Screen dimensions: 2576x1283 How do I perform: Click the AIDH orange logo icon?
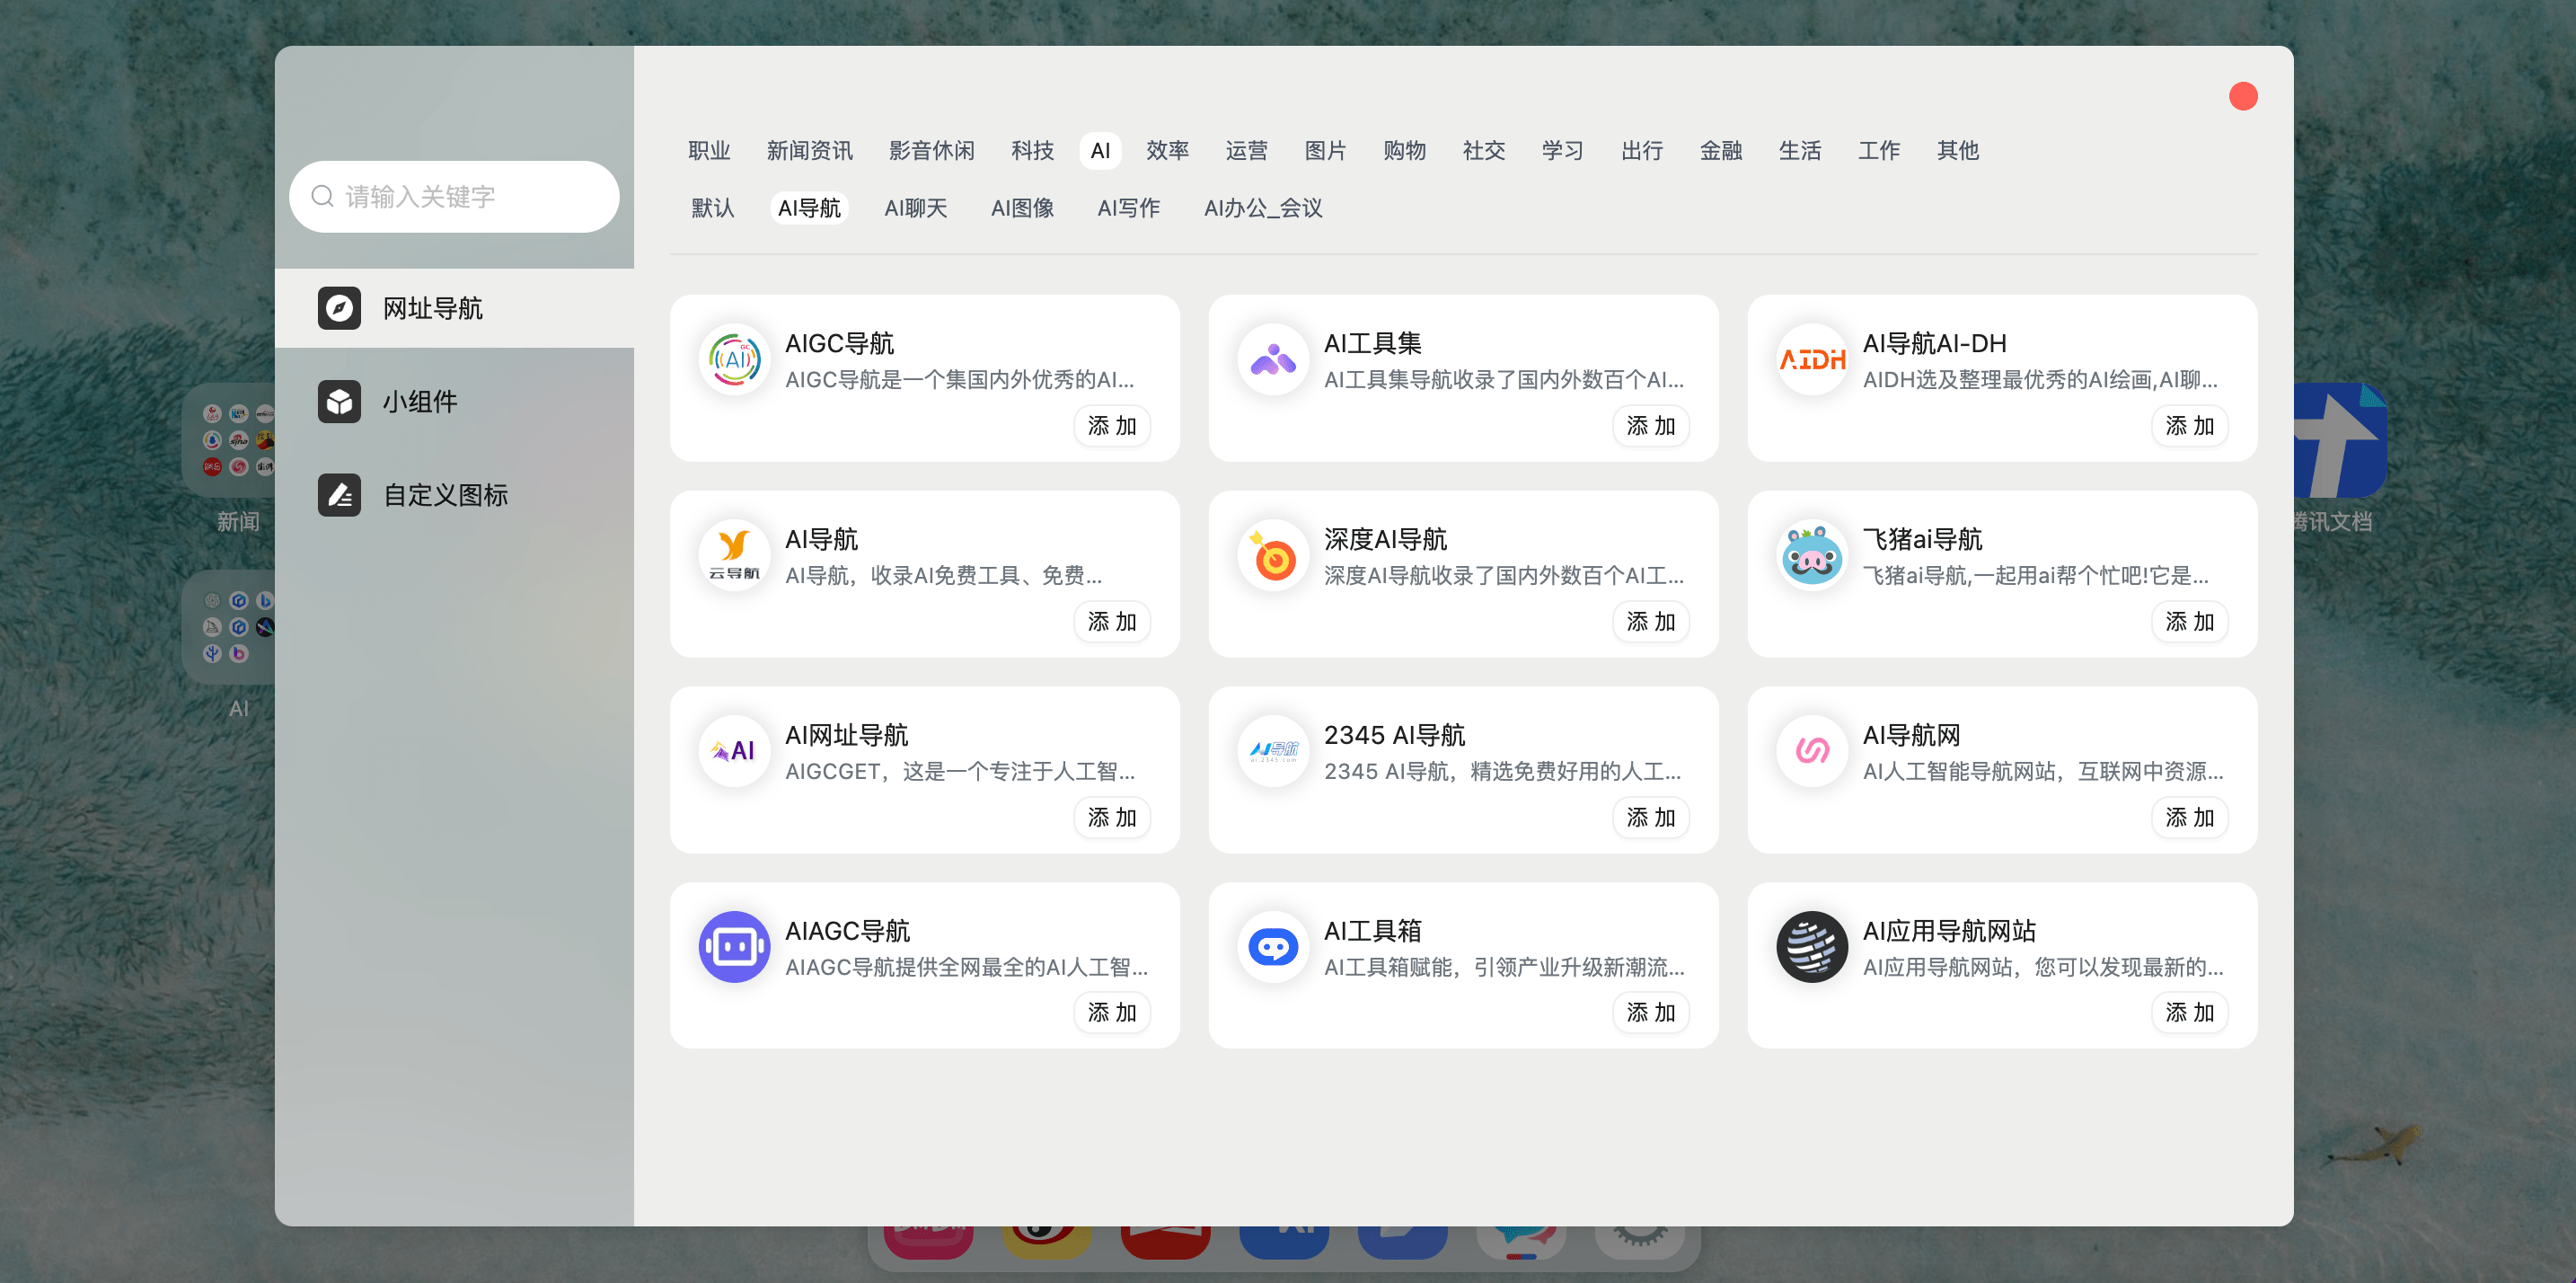(1812, 359)
